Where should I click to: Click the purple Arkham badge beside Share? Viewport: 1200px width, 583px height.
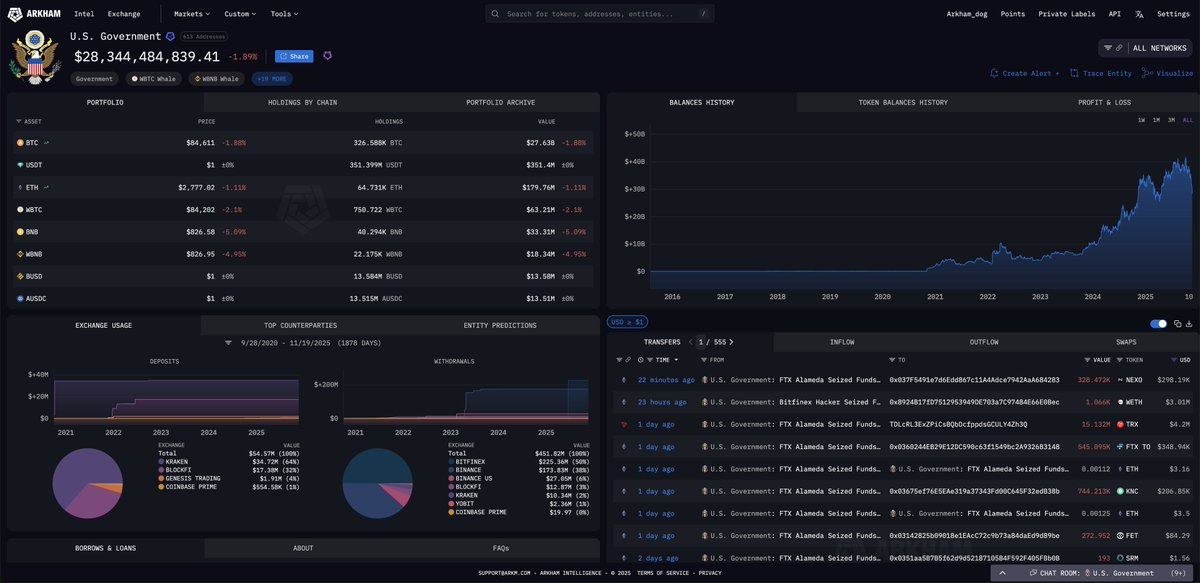pyautogui.click(x=327, y=56)
